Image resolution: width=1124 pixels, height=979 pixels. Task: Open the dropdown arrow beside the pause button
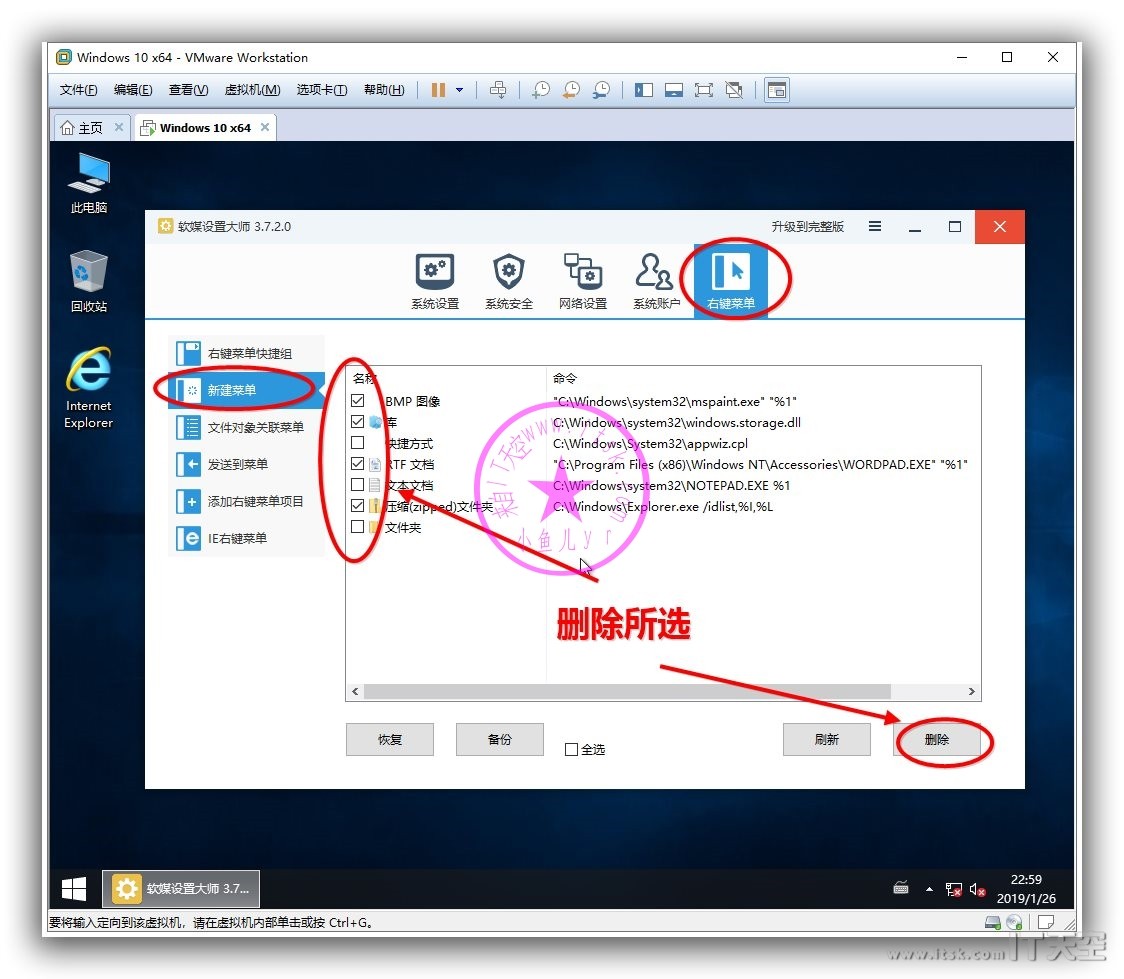[459, 90]
